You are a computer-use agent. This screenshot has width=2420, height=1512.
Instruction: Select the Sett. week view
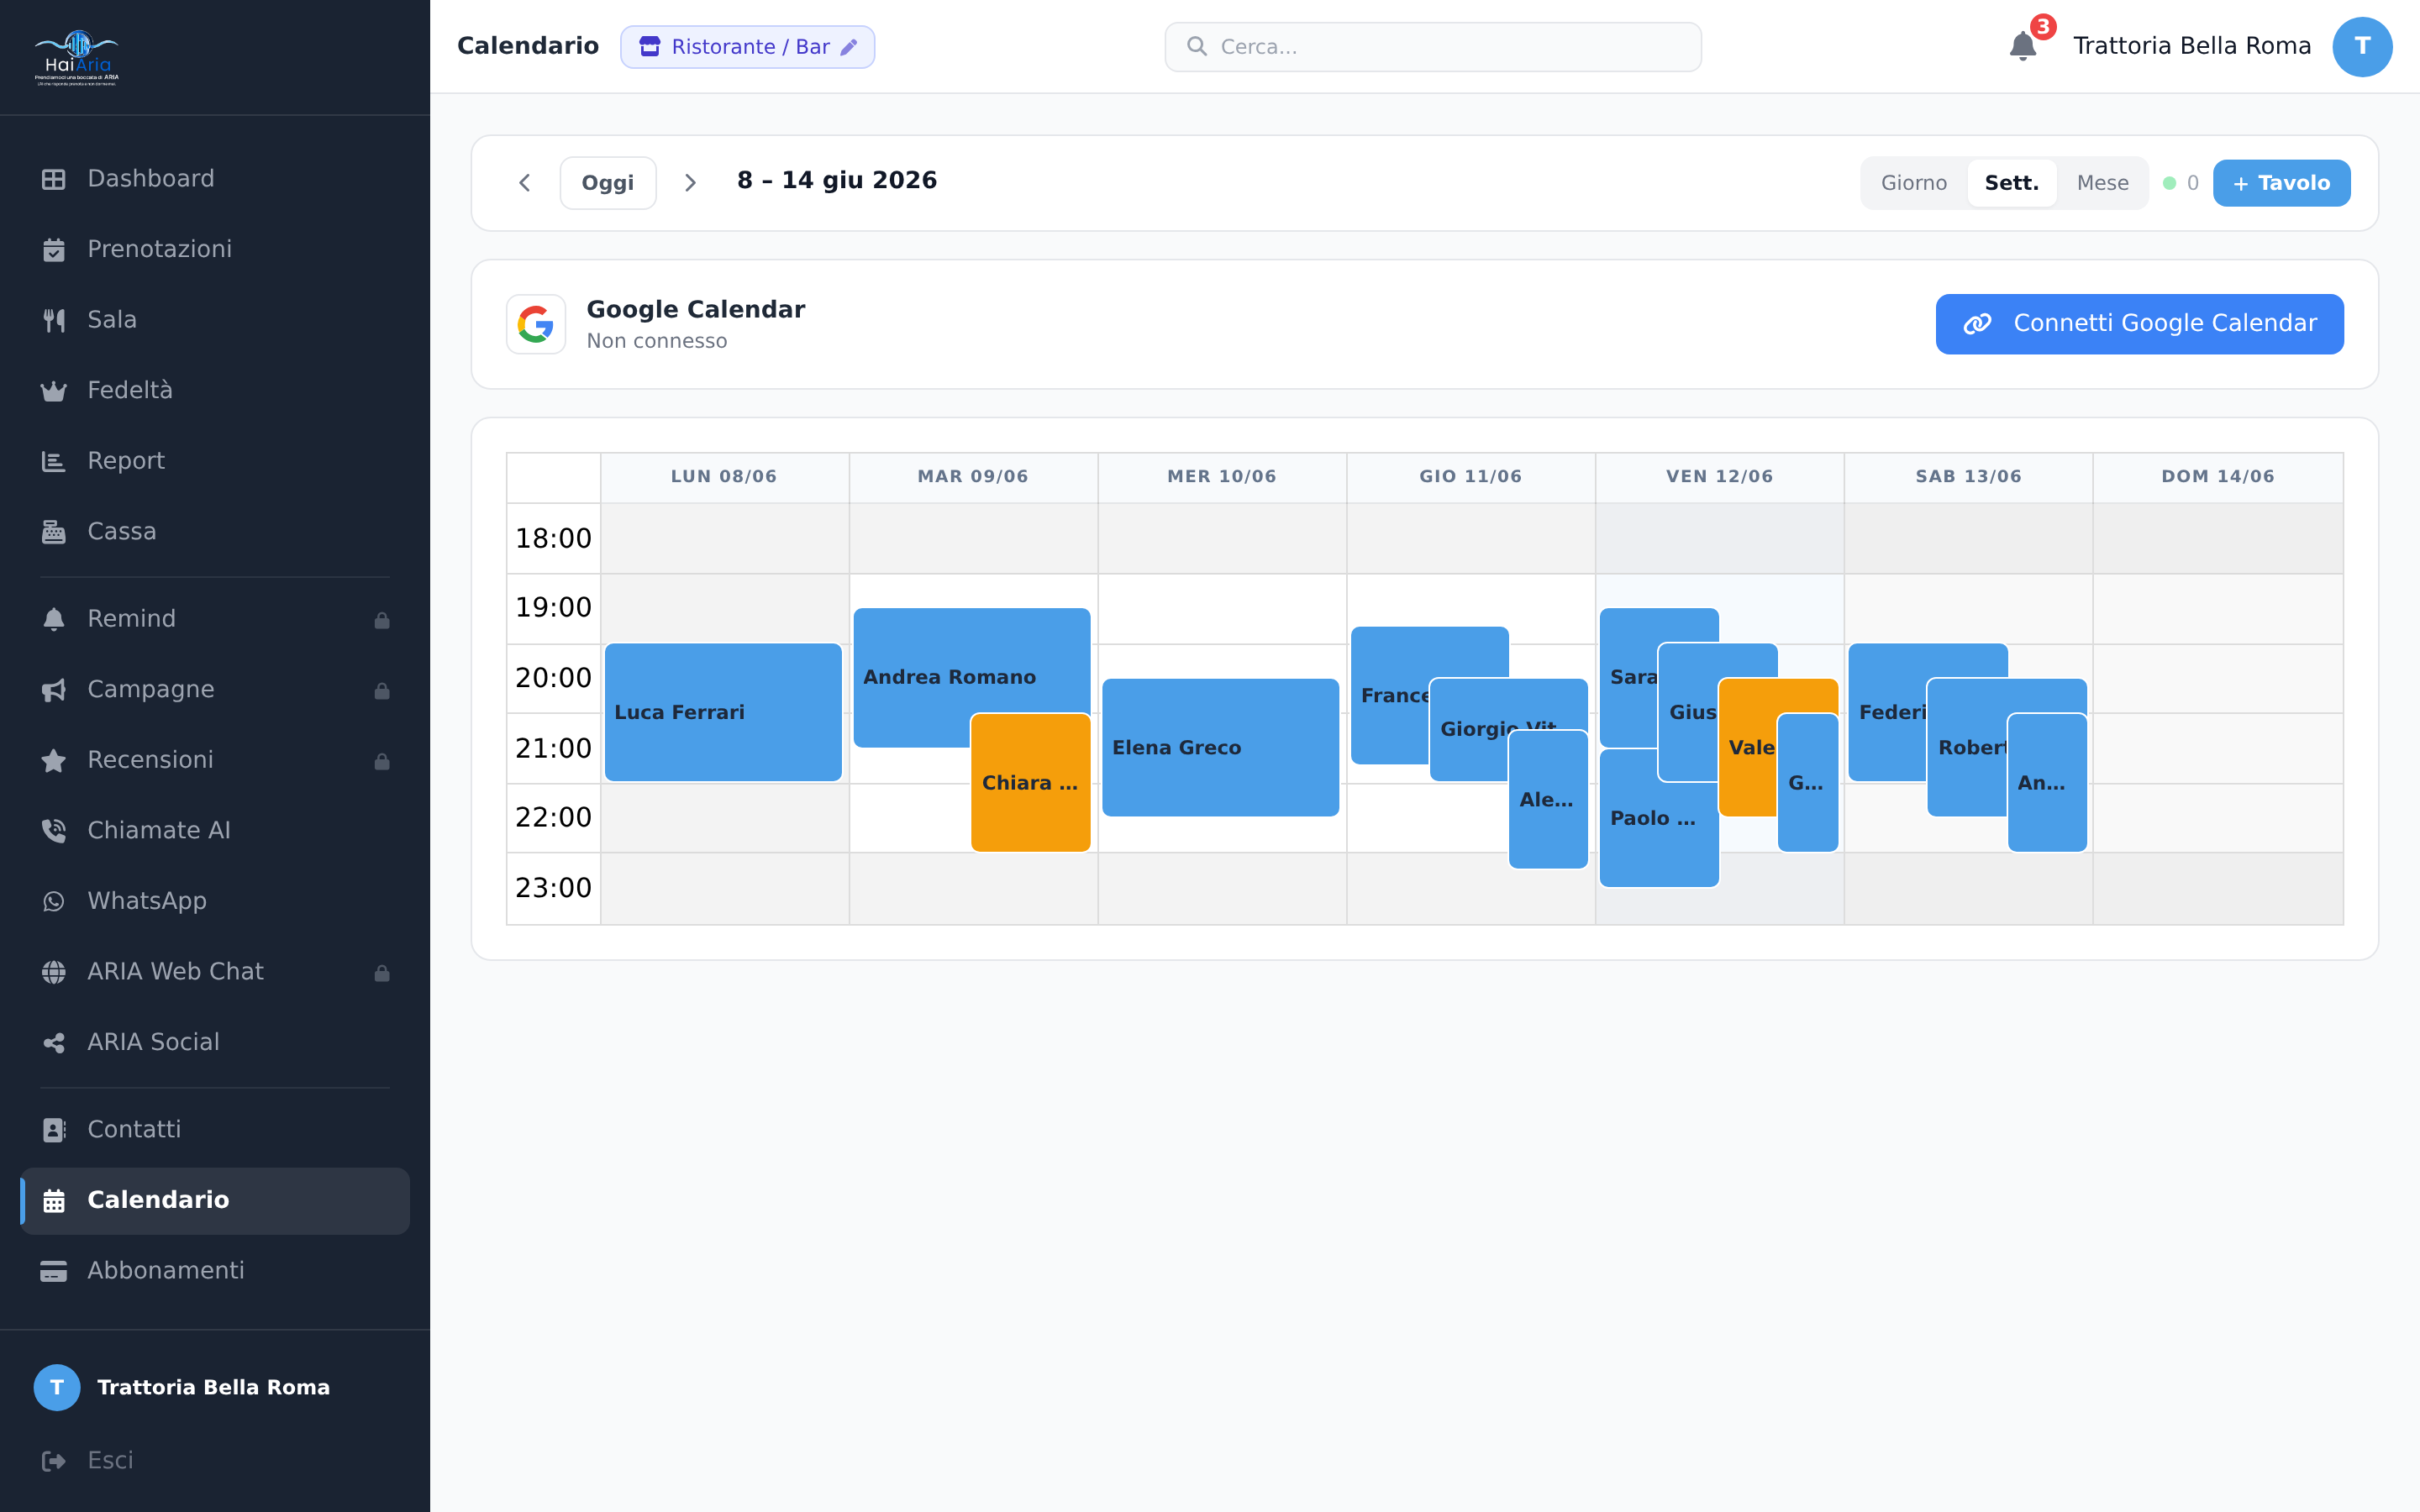tap(2011, 183)
